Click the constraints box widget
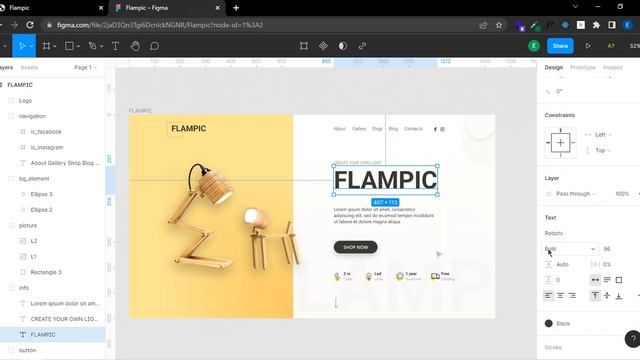This screenshot has height=360, width=640. (560, 142)
